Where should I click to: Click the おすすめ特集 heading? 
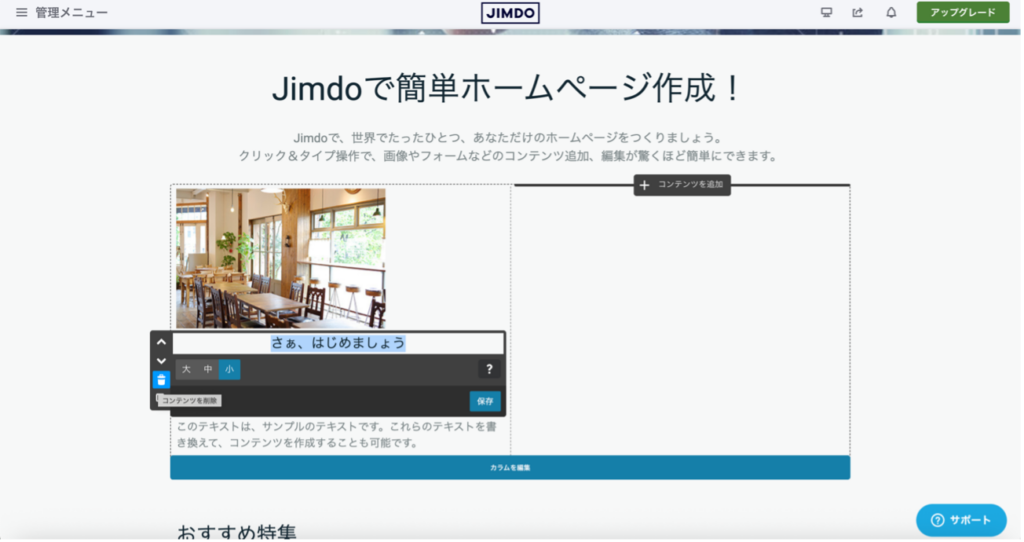[238, 532]
